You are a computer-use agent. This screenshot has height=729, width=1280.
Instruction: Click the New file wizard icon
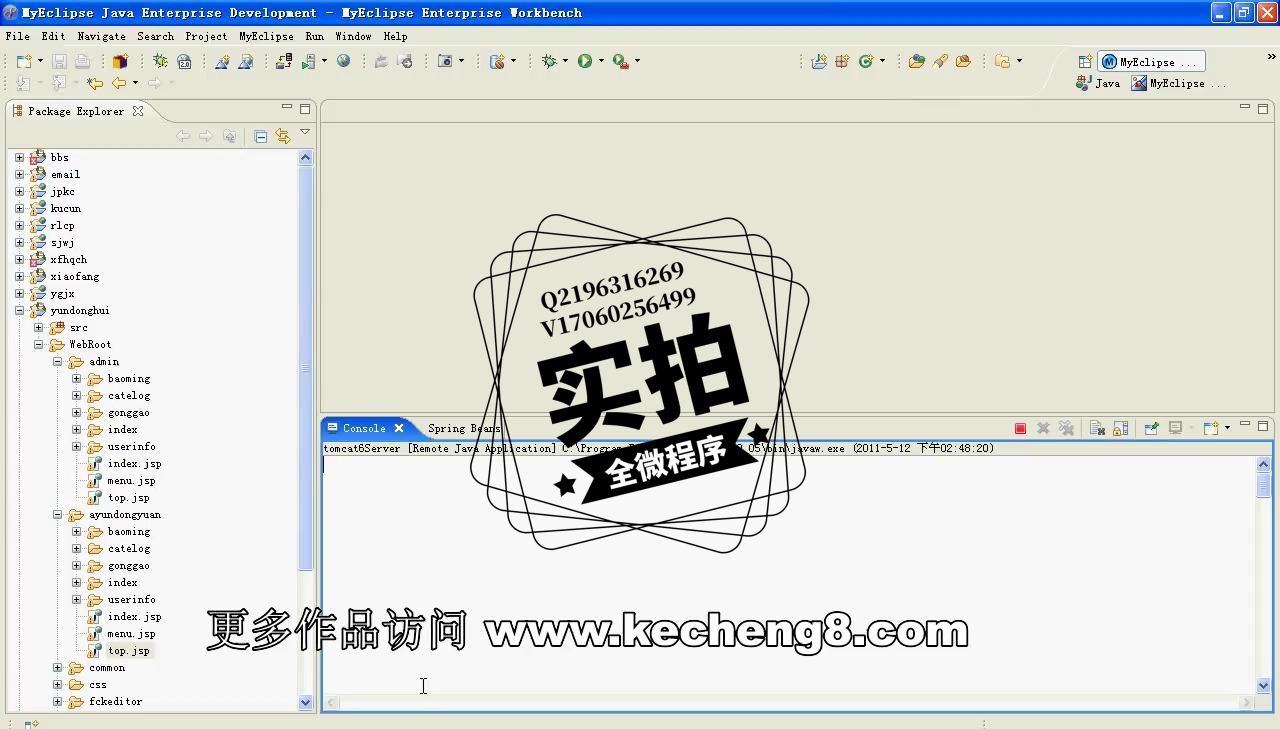point(24,61)
